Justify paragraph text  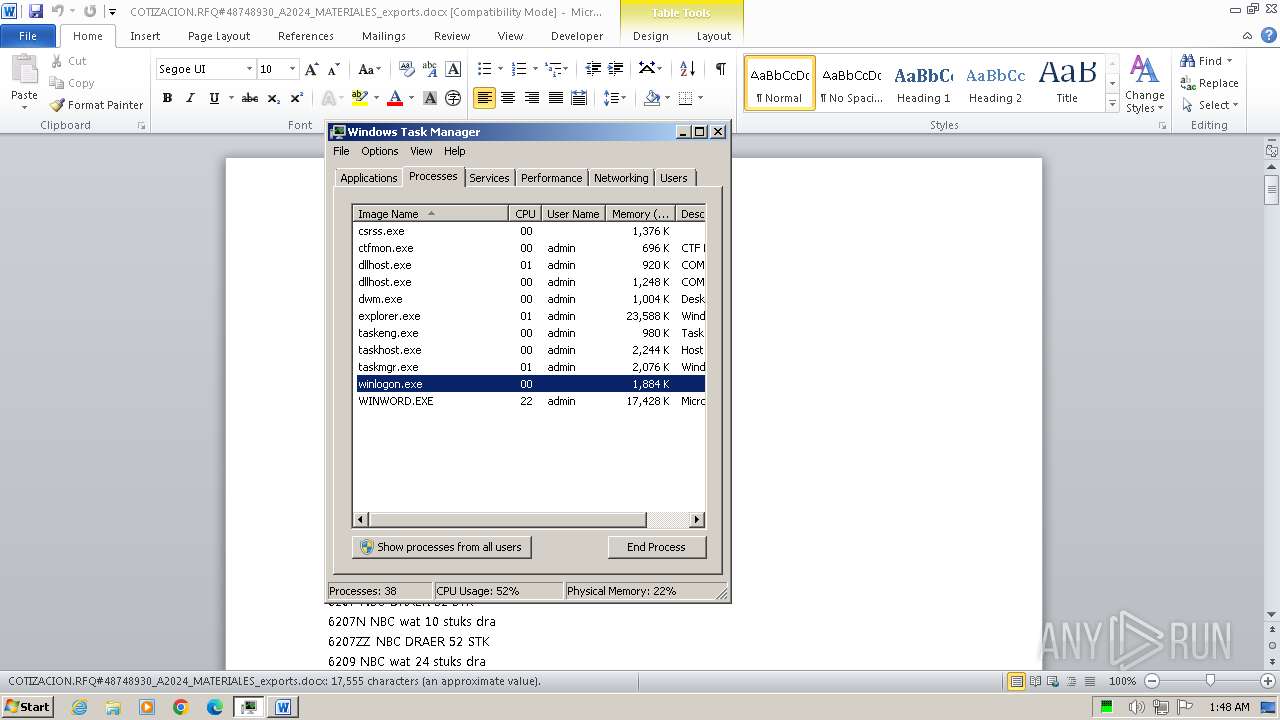click(555, 98)
